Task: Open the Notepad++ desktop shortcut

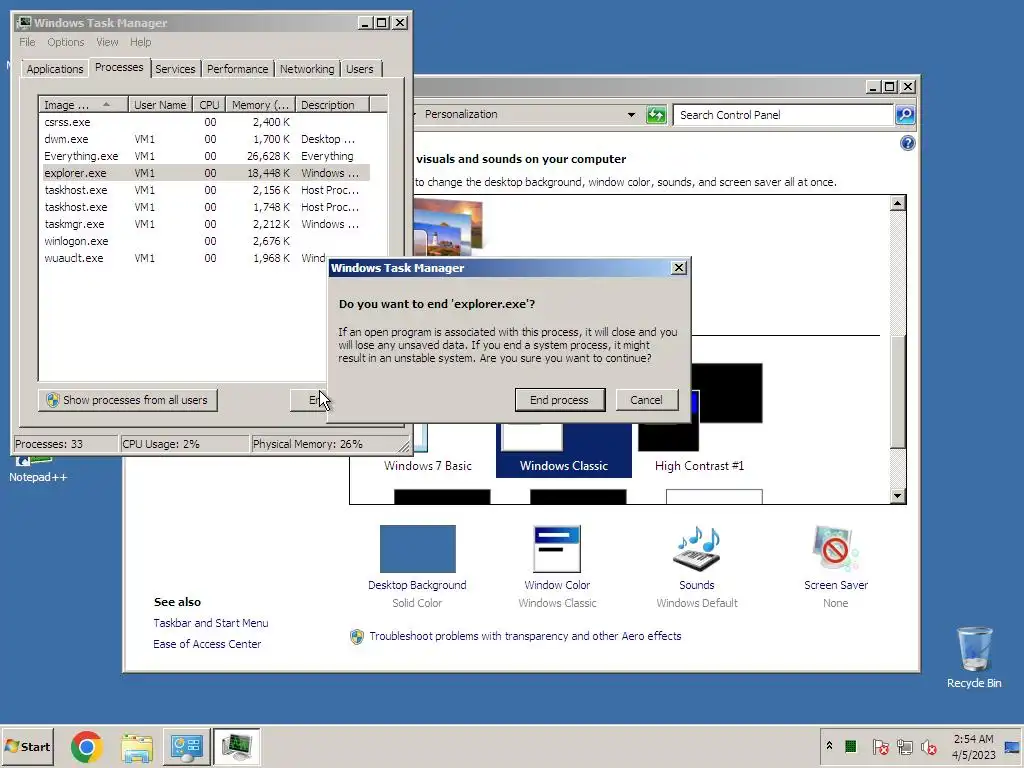Action: pos(38,470)
